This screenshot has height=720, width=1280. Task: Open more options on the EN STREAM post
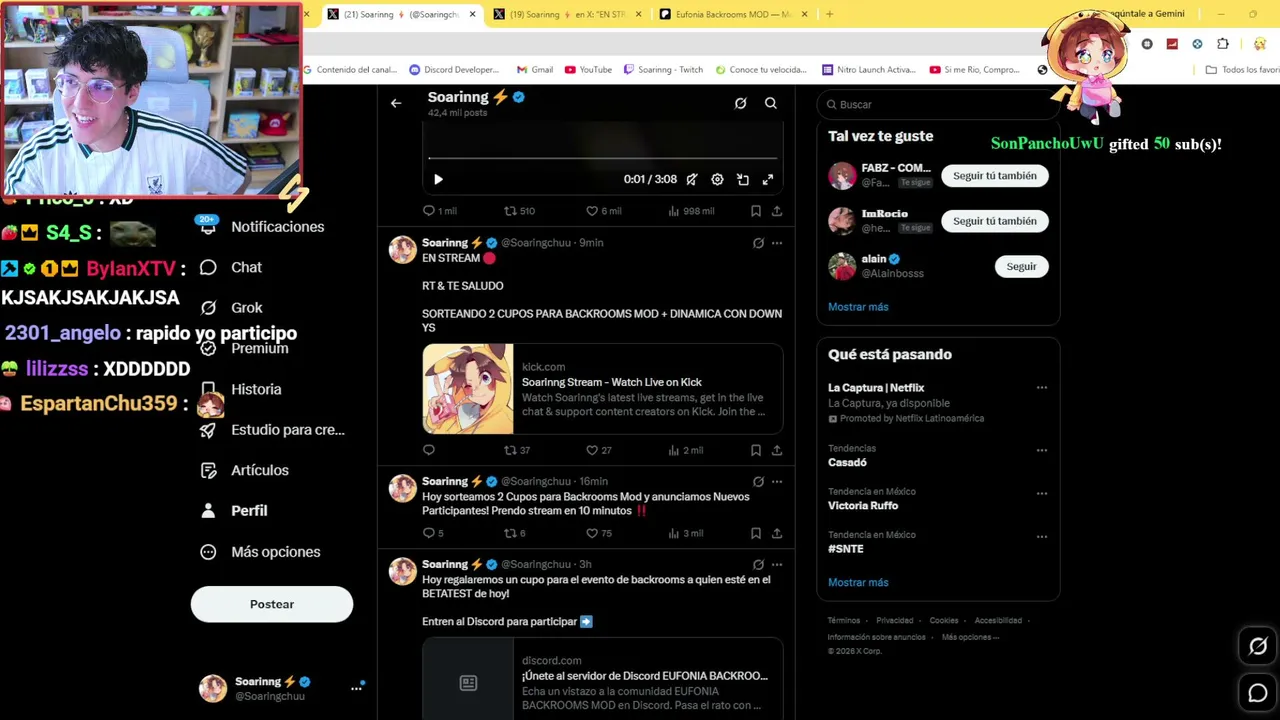tap(777, 243)
